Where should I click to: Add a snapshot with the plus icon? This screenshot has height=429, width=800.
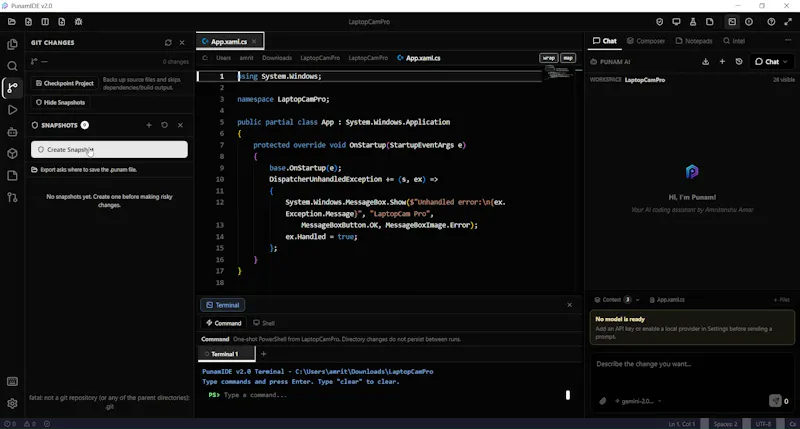(149, 125)
